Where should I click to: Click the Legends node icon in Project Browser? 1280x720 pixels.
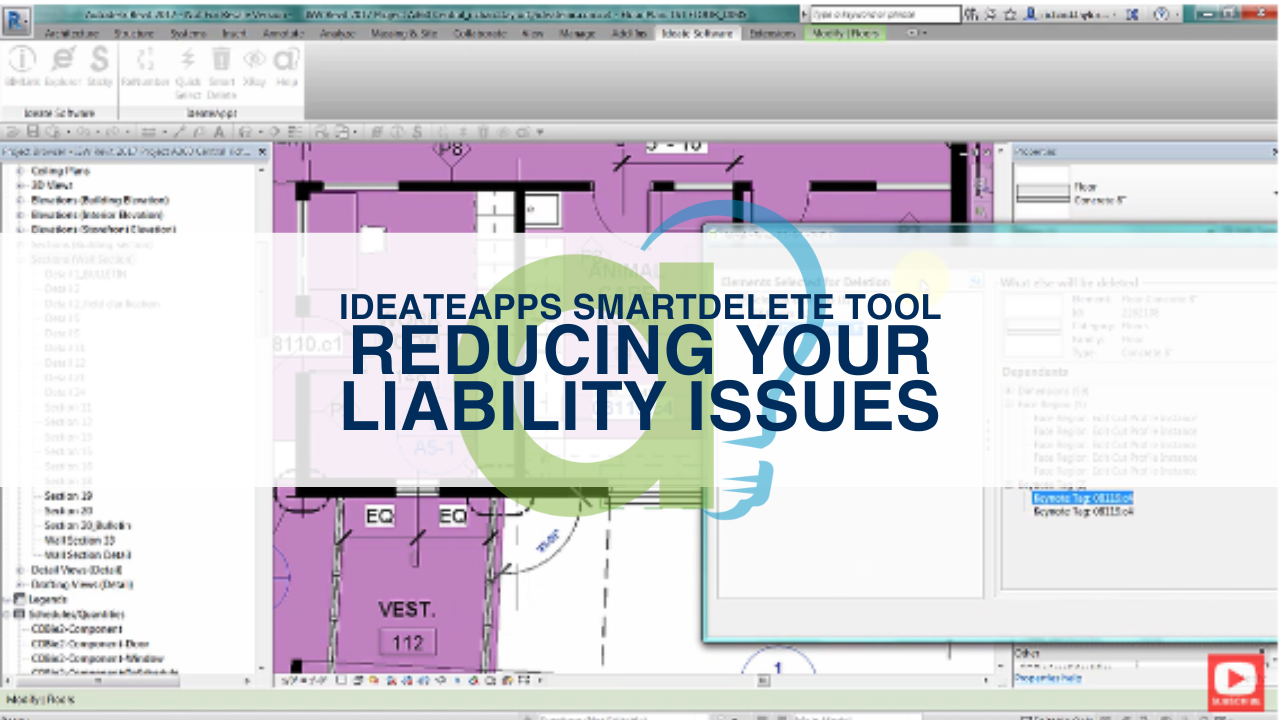click(21, 599)
